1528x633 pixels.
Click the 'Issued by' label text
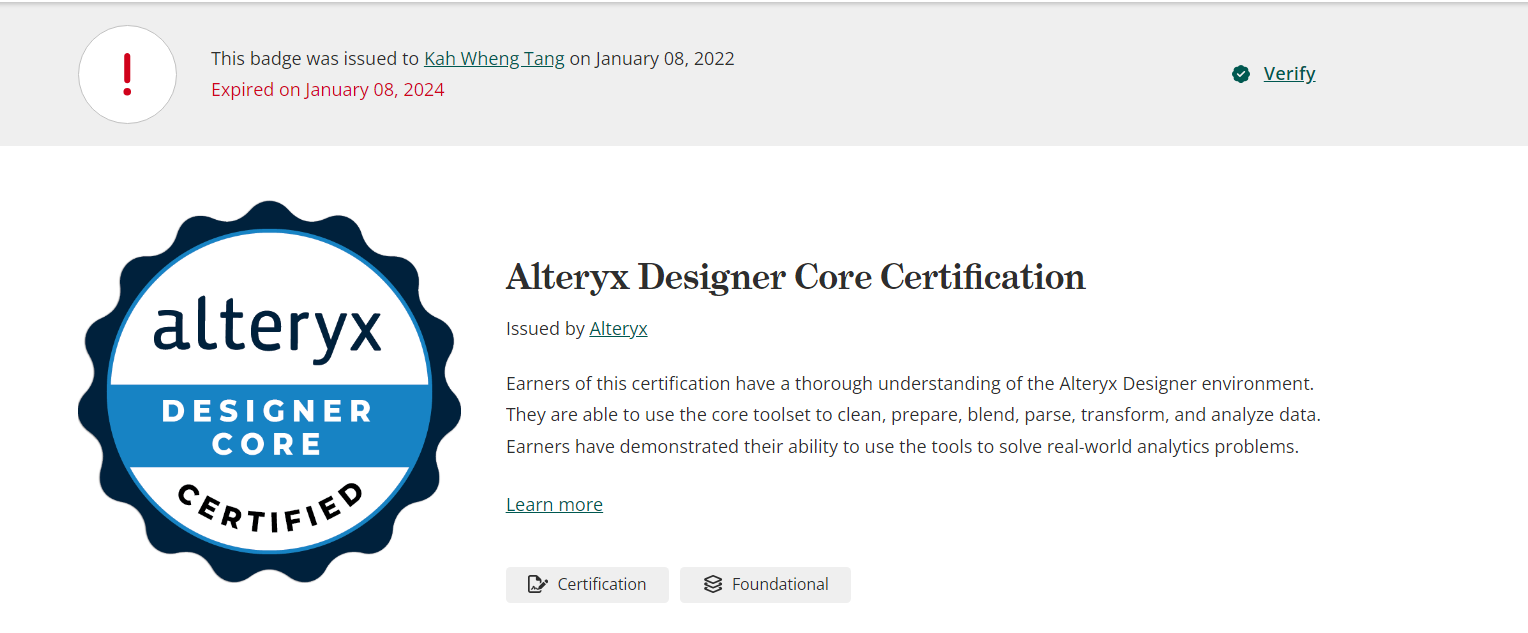545,328
